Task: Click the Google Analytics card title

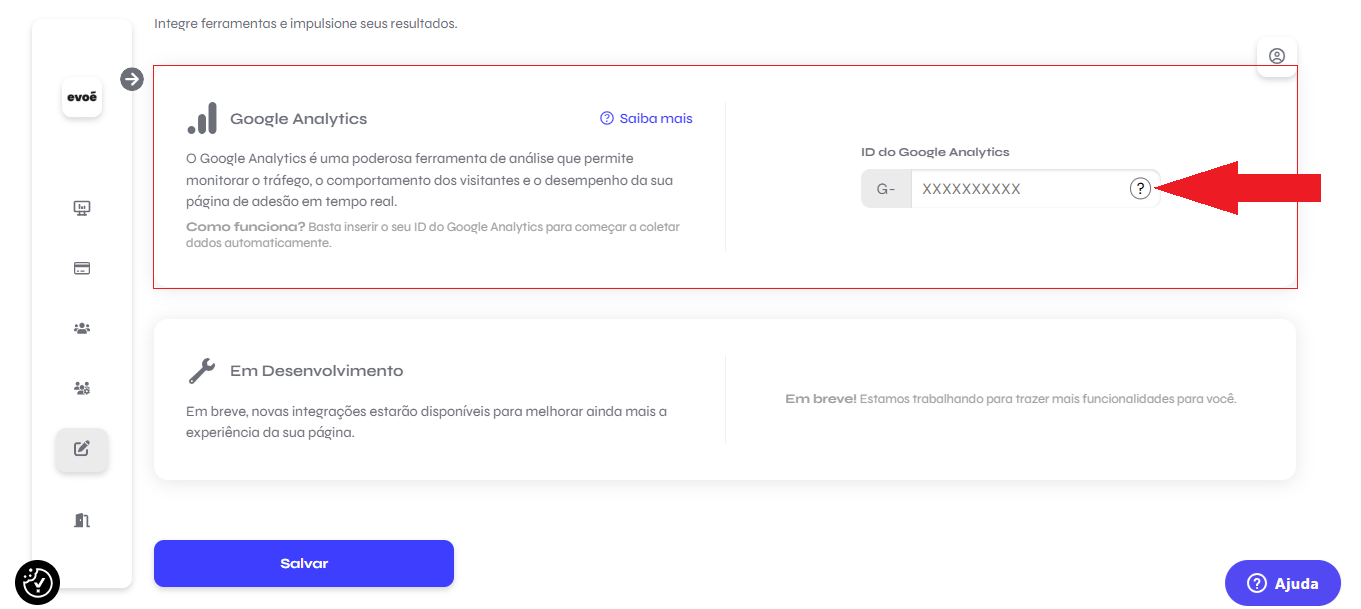Action: (x=299, y=119)
